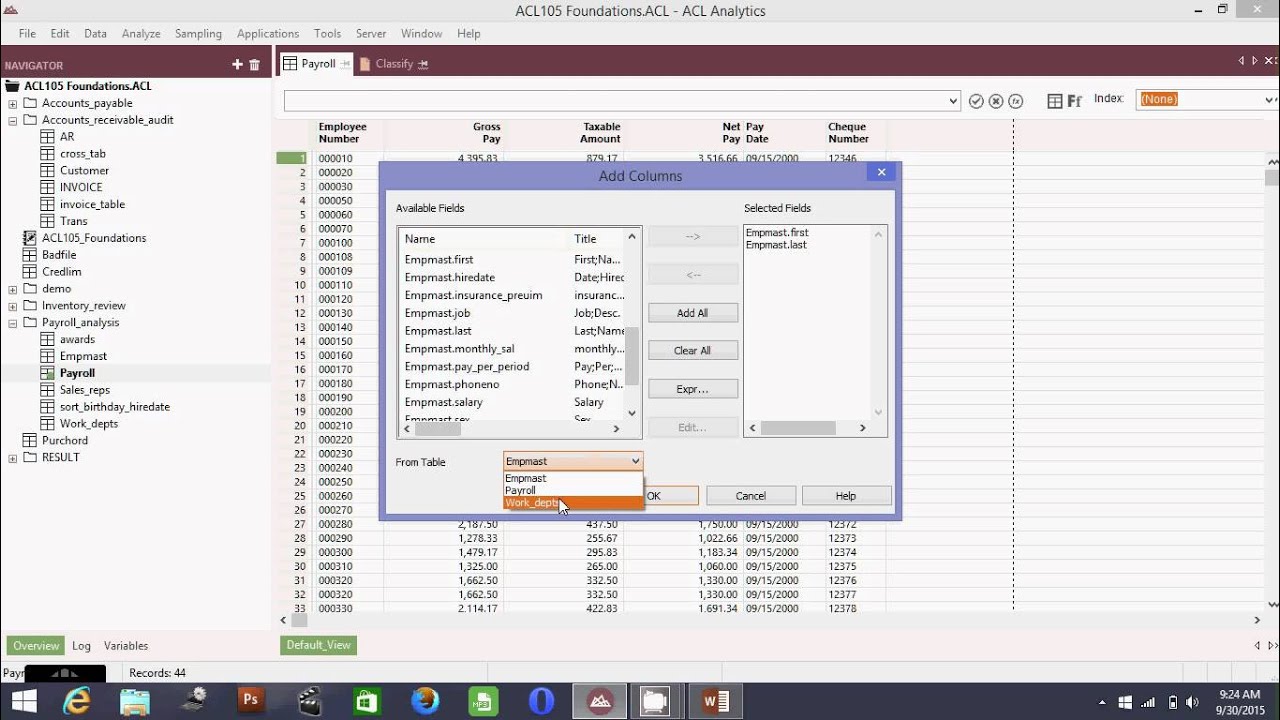Open the Work_depts table in Navigator
The height and width of the screenshot is (720, 1280).
89,424
